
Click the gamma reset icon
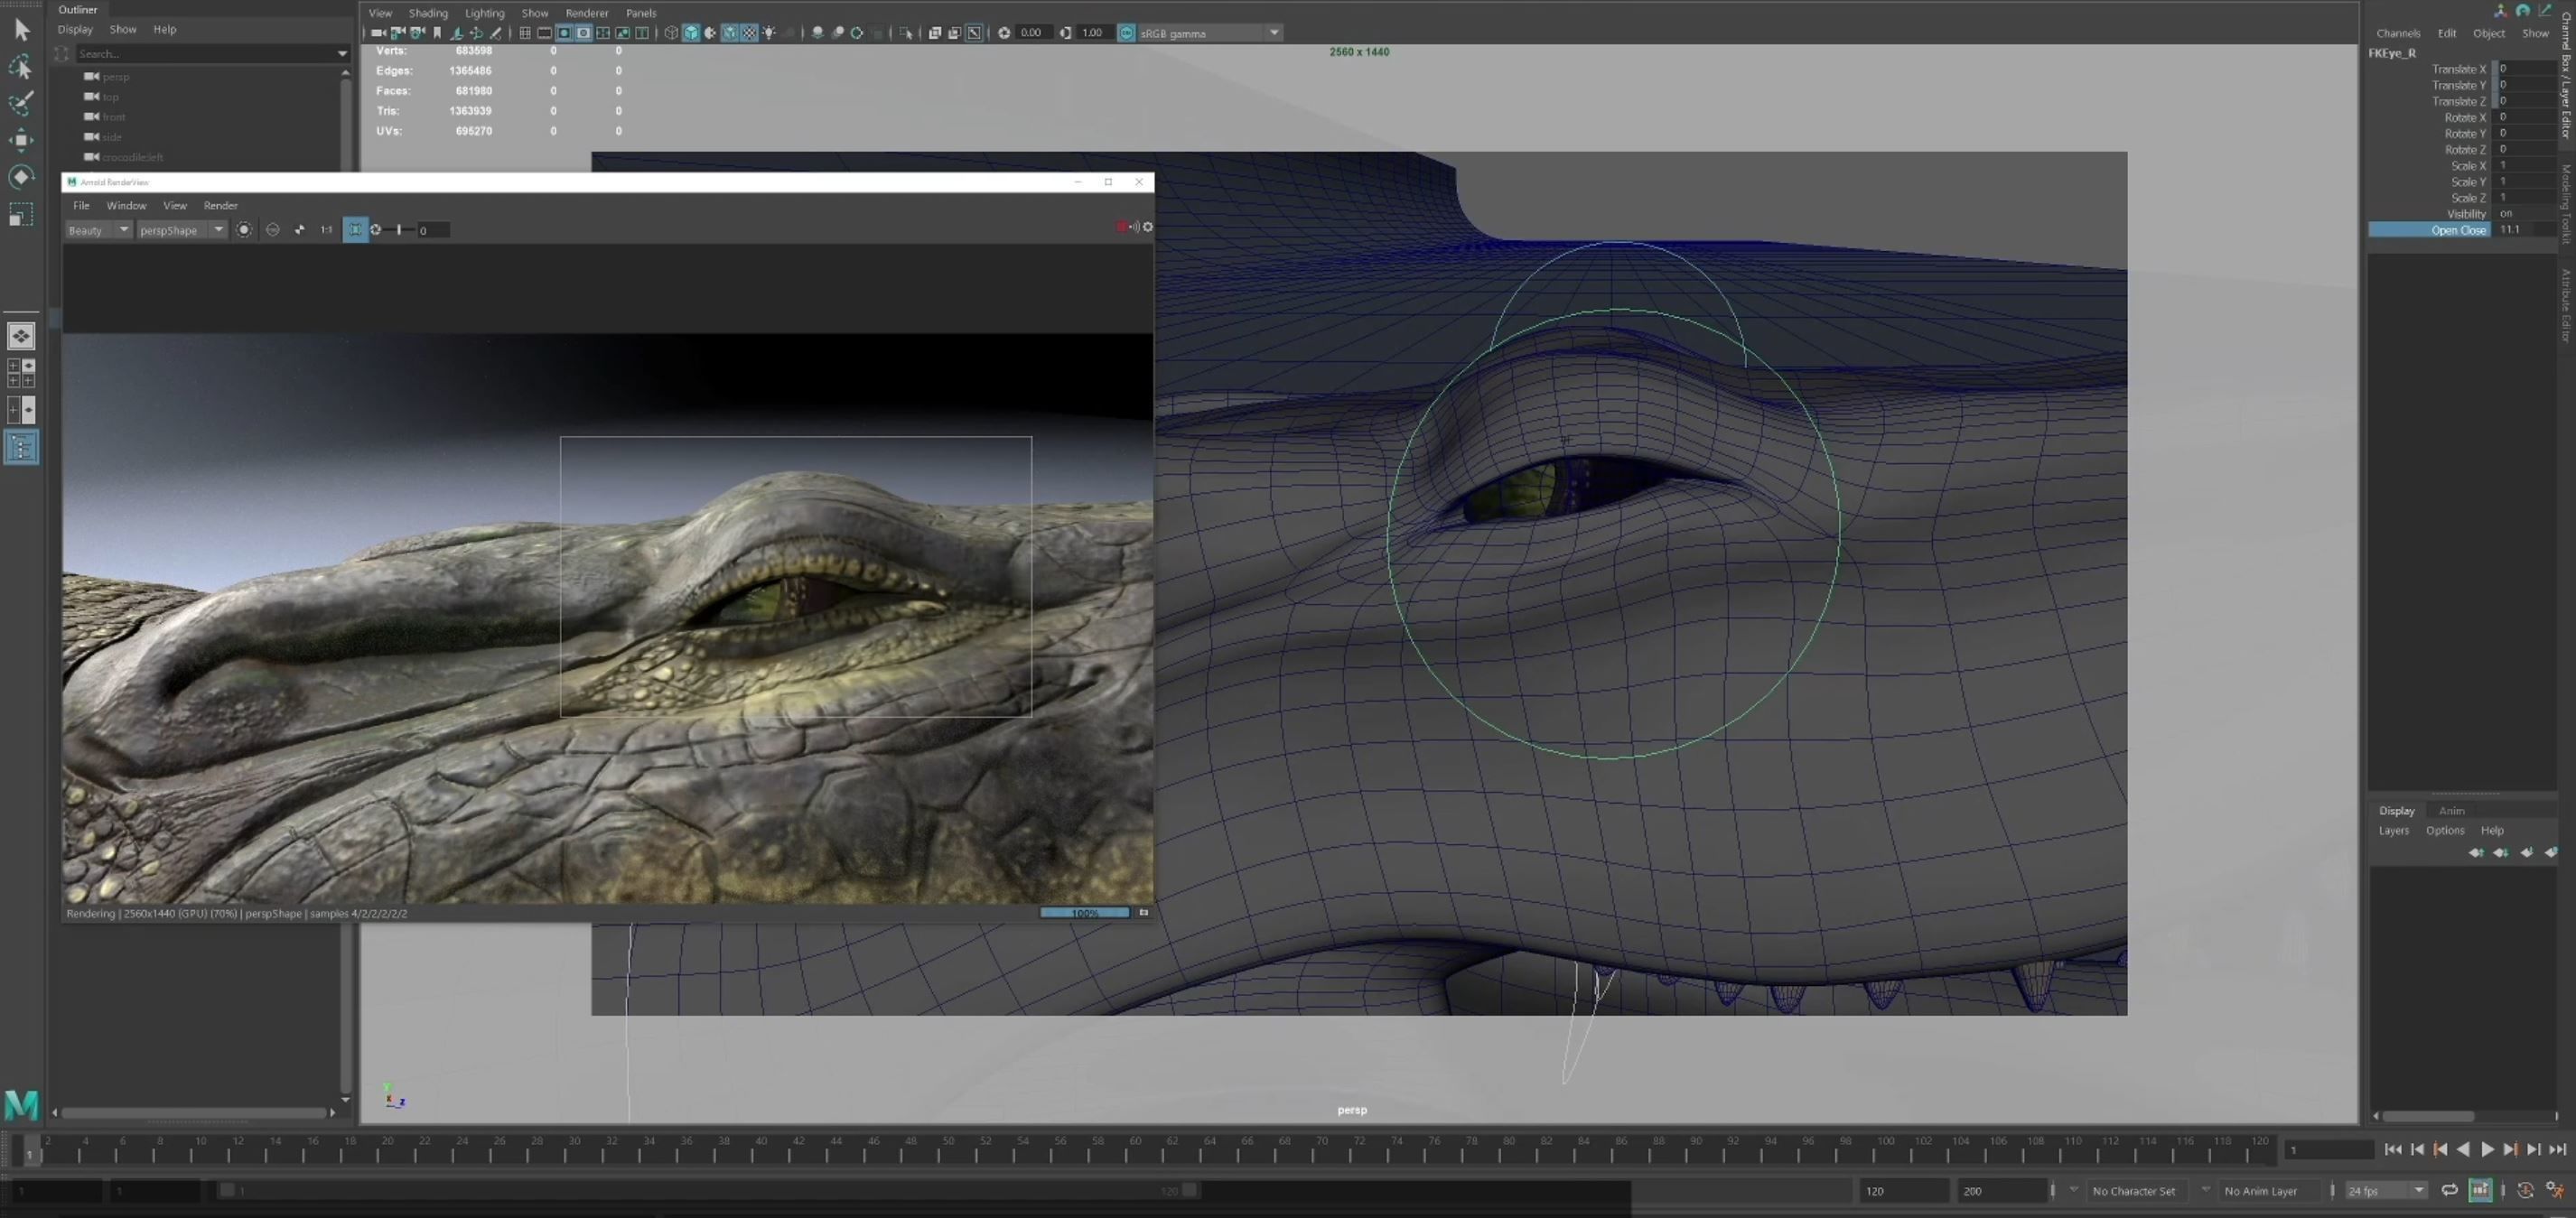click(1066, 33)
